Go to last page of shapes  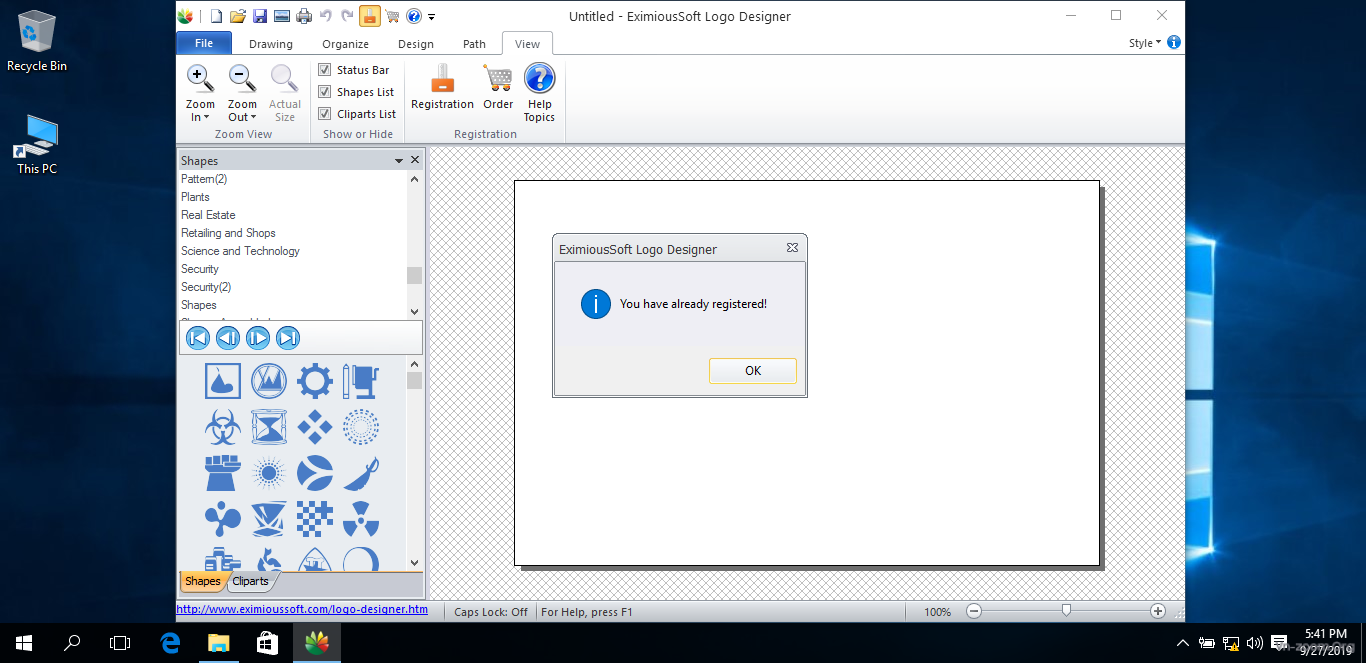click(x=288, y=338)
